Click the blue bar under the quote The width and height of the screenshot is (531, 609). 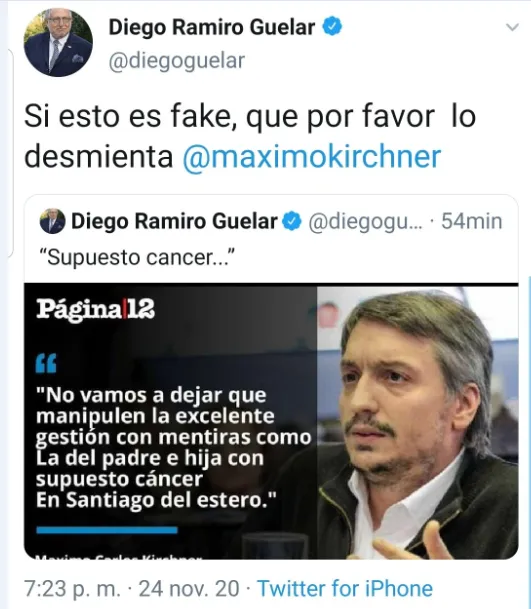tap(107, 530)
